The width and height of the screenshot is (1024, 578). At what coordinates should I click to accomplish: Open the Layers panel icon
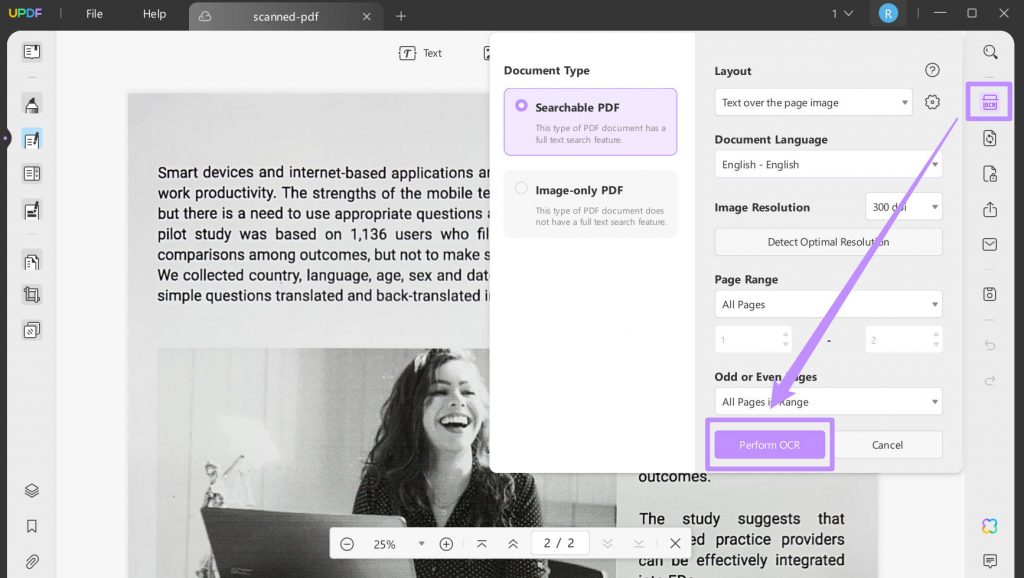coord(30,490)
